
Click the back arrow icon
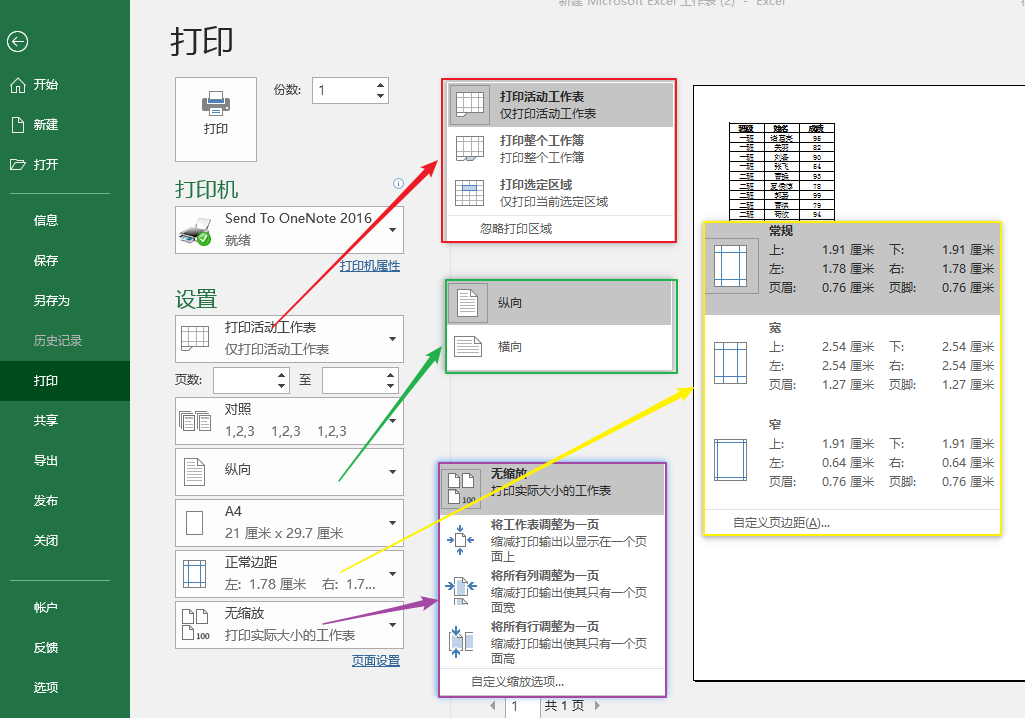[x=17, y=41]
